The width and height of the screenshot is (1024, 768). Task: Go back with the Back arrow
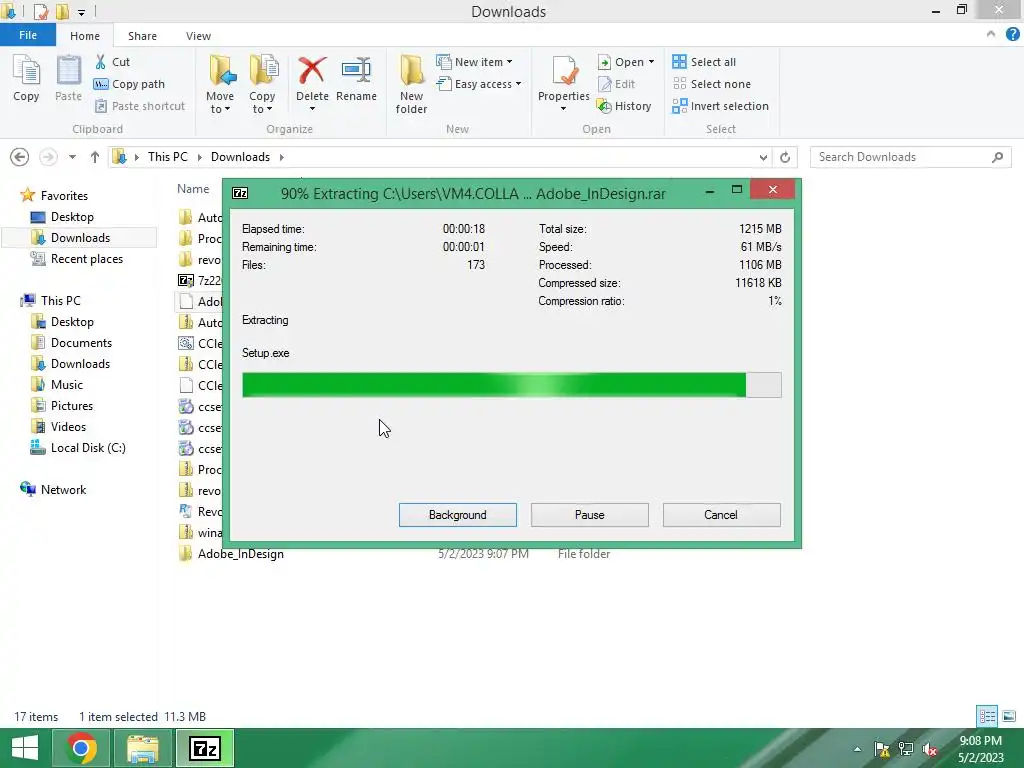tap(20, 157)
